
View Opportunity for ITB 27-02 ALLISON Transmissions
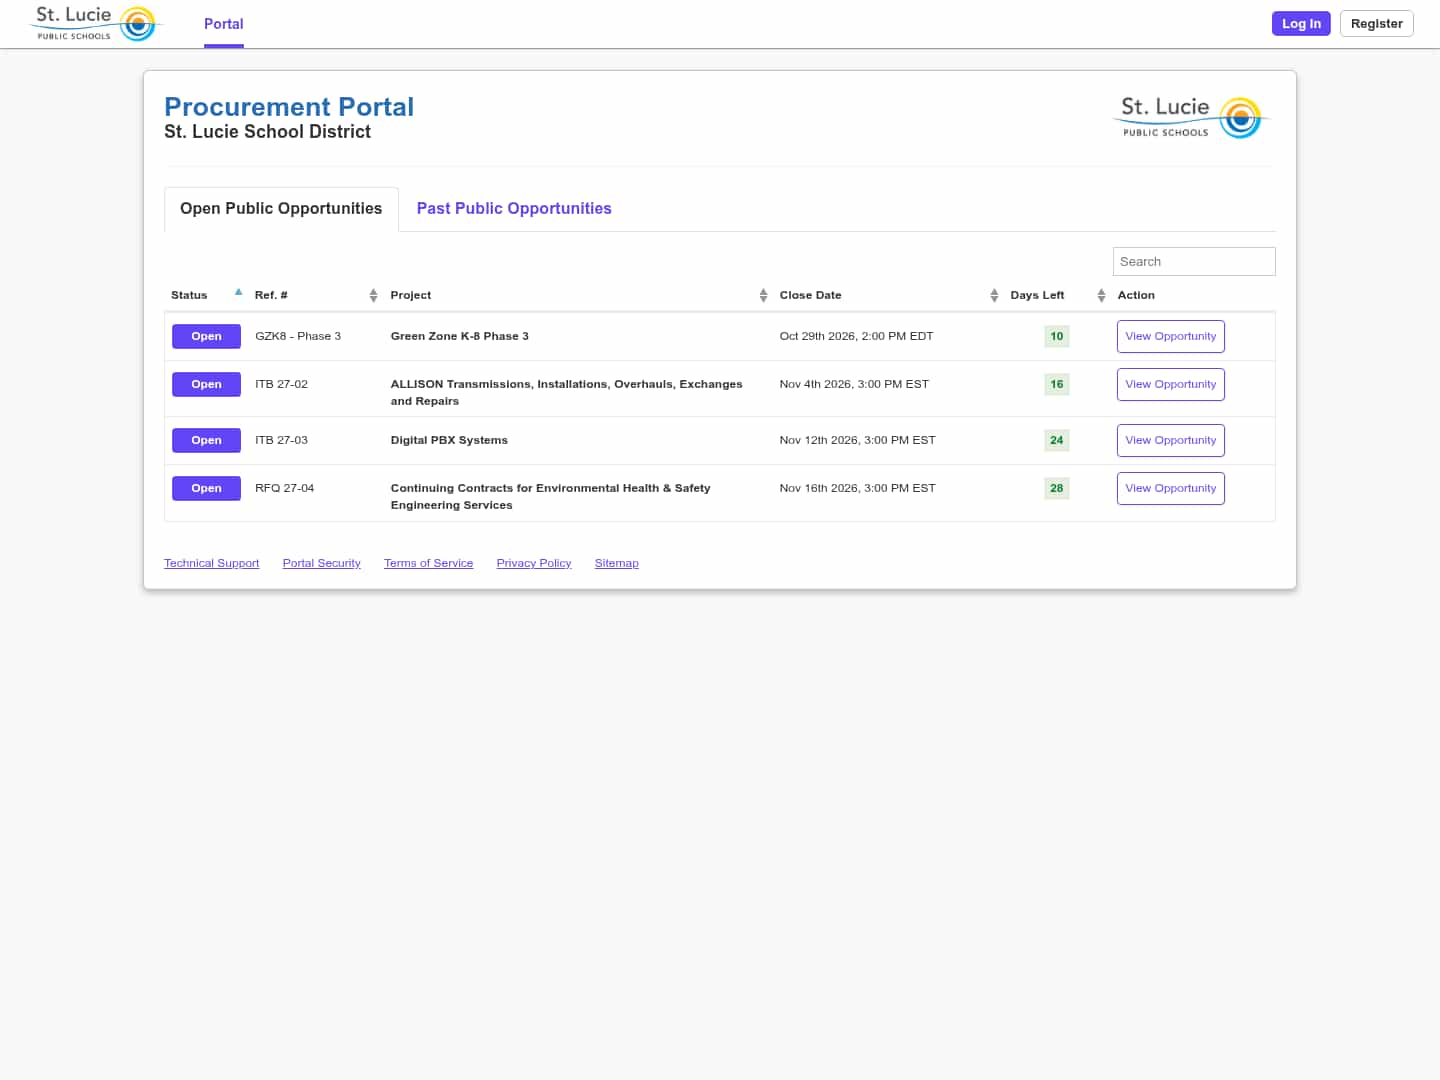(1171, 385)
